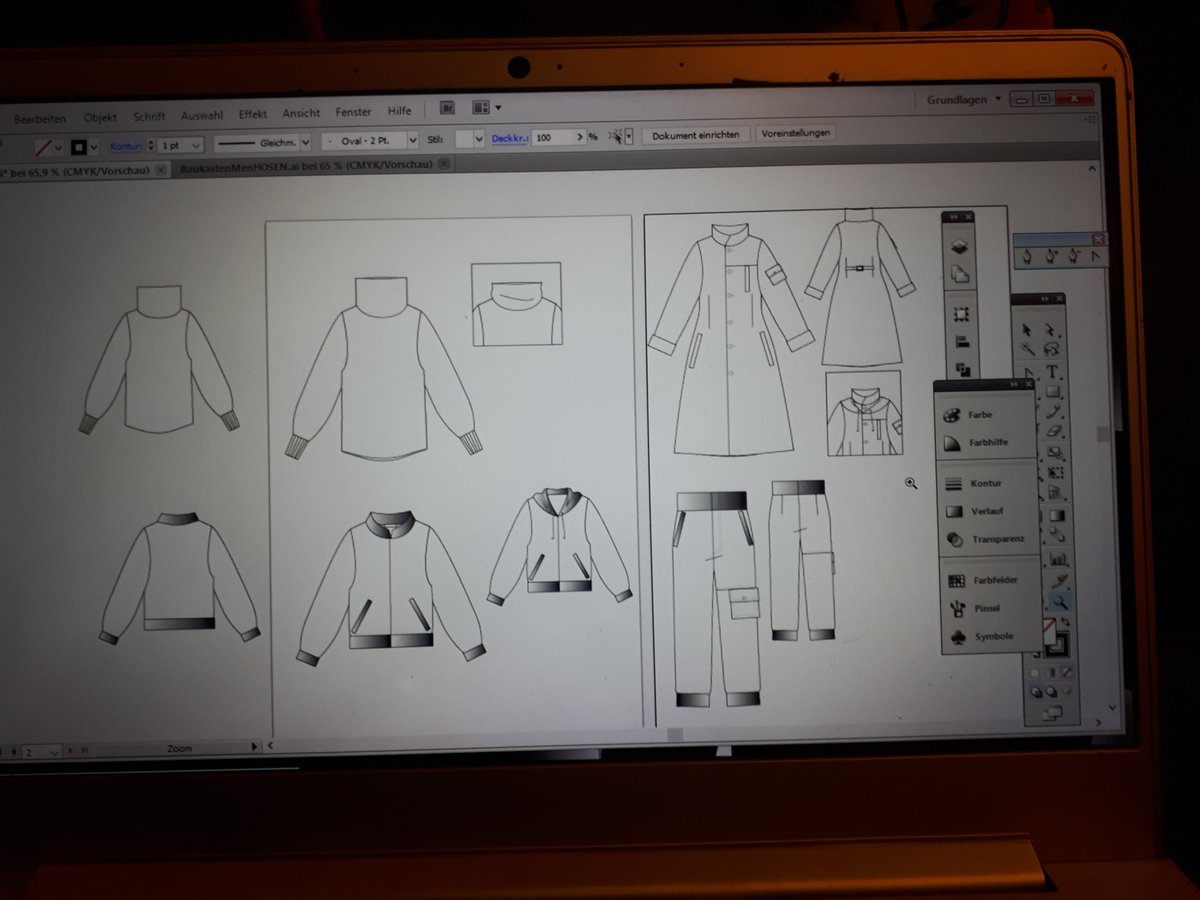Pick the Add Anchor Point tool
The height and width of the screenshot is (900, 1200).
click(1051, 256)
